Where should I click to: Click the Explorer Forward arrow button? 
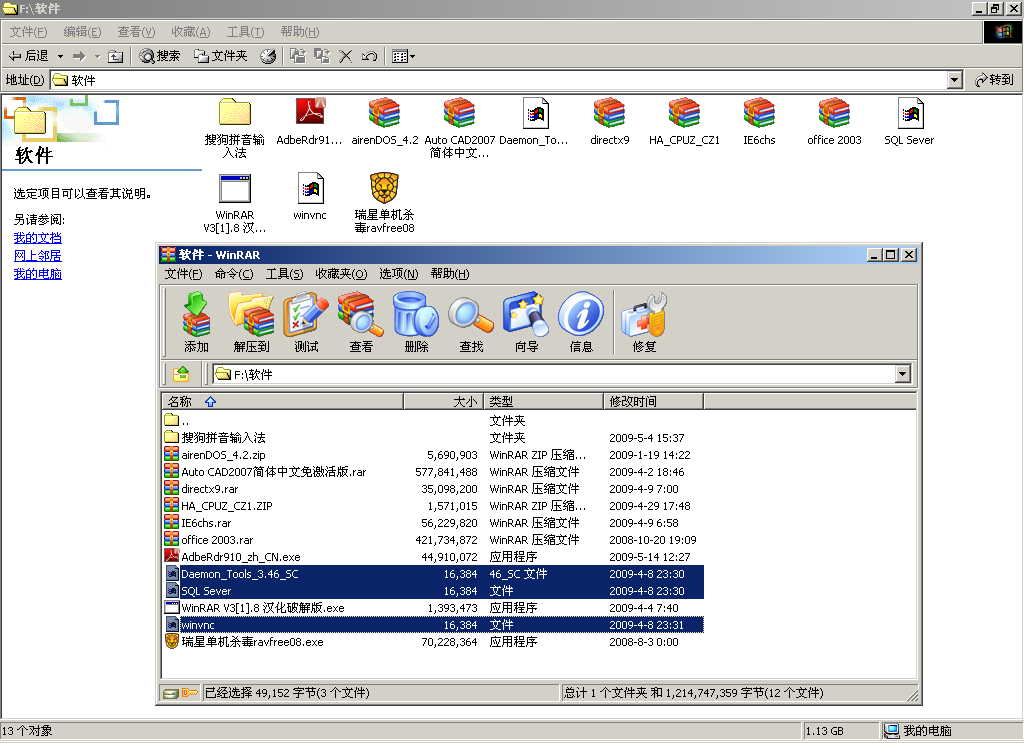pos(79,56)
